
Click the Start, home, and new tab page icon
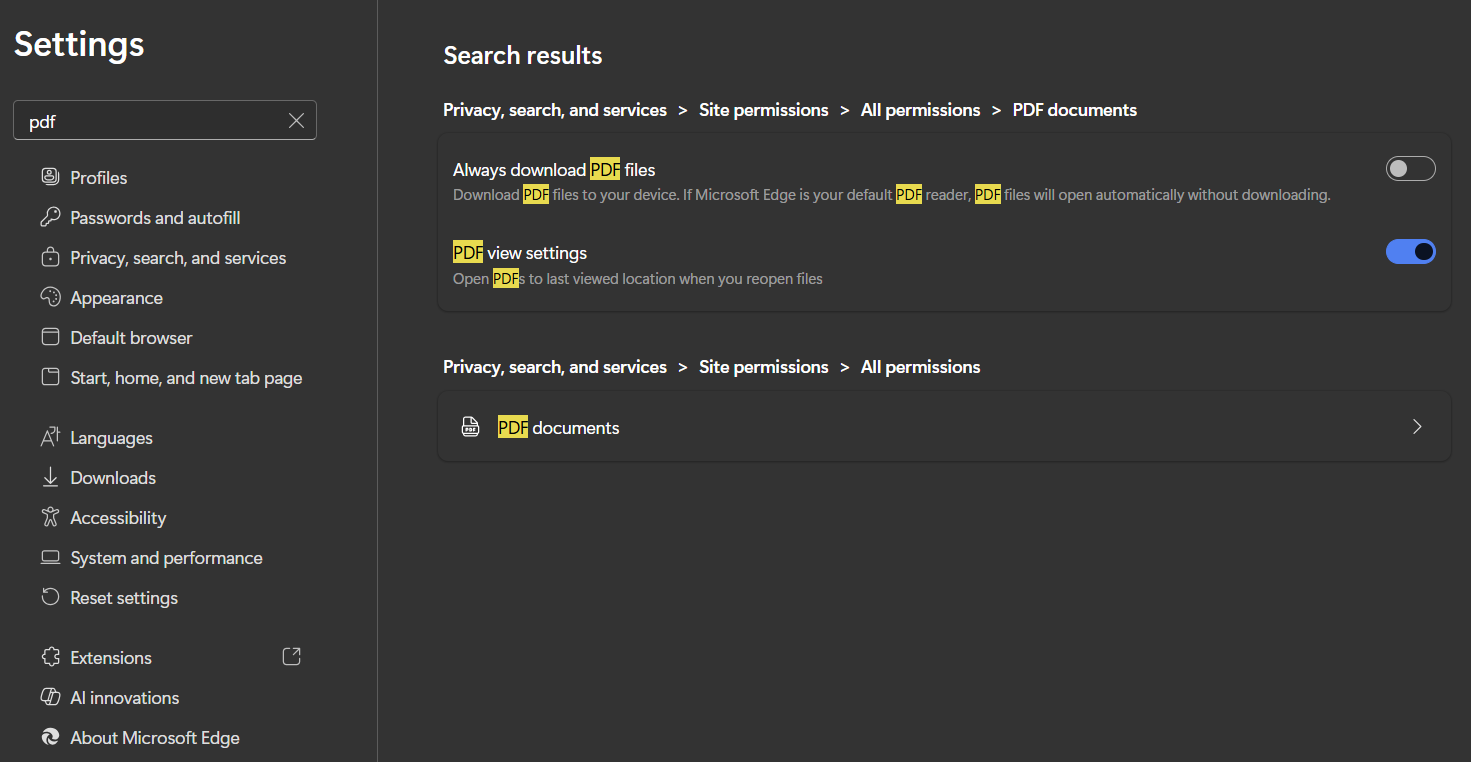pos(50,377)
